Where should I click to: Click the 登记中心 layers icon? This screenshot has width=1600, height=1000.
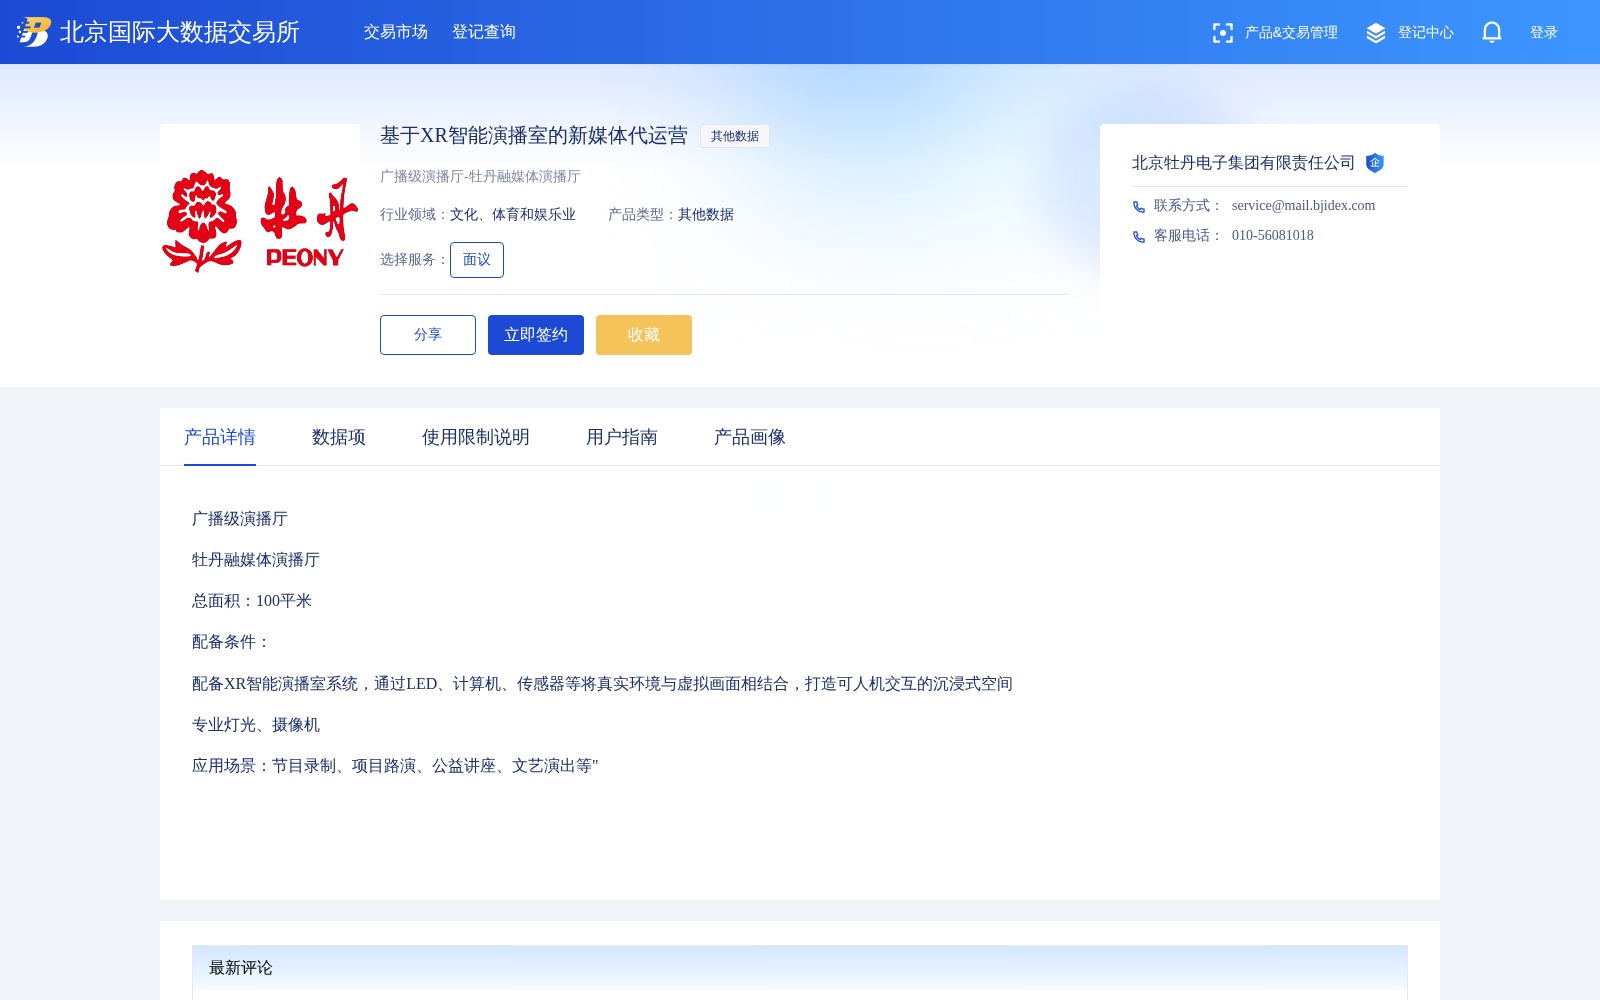(1376, 33)
